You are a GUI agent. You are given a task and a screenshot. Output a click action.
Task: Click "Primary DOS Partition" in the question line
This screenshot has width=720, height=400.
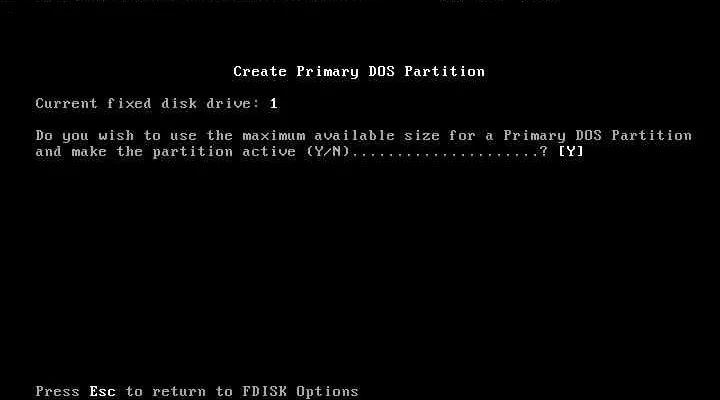[x=597, y=135]
